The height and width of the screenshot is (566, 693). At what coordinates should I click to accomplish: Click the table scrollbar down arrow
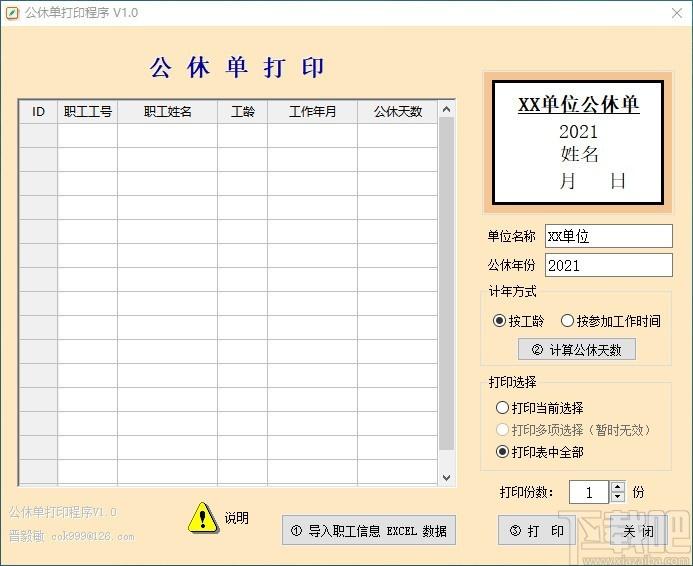[x=446, y=478]
